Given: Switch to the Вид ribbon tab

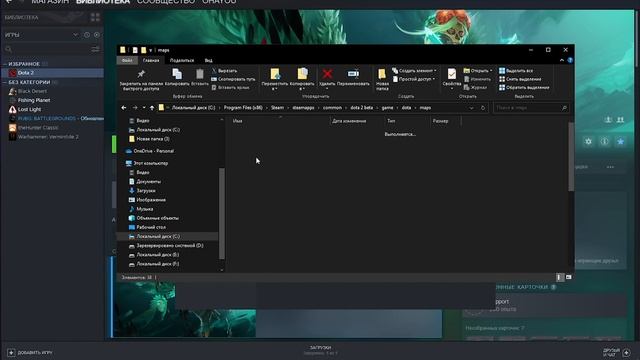Looking at the screenshot, I should tap(208, 60).
